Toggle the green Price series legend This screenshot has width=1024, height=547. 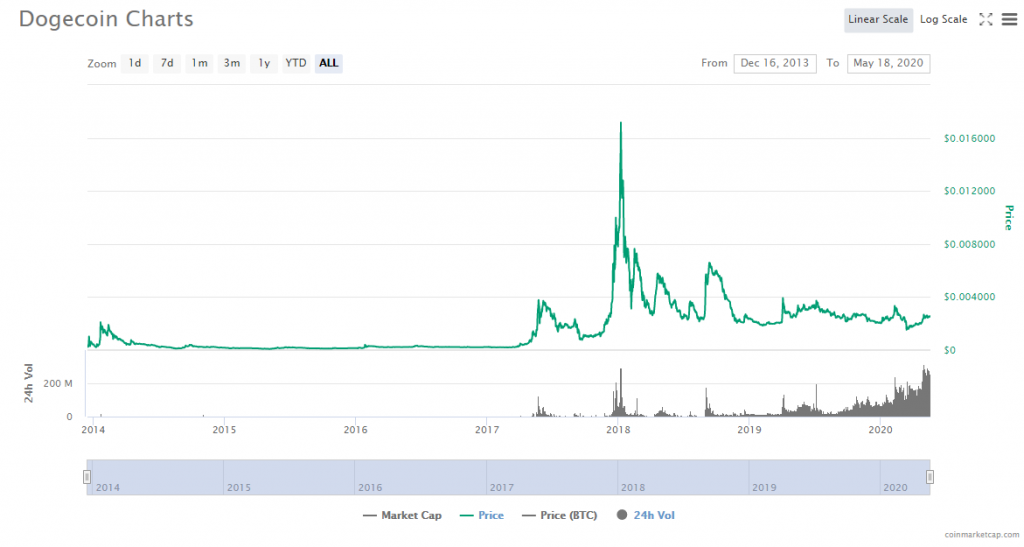tap(482, 515)
